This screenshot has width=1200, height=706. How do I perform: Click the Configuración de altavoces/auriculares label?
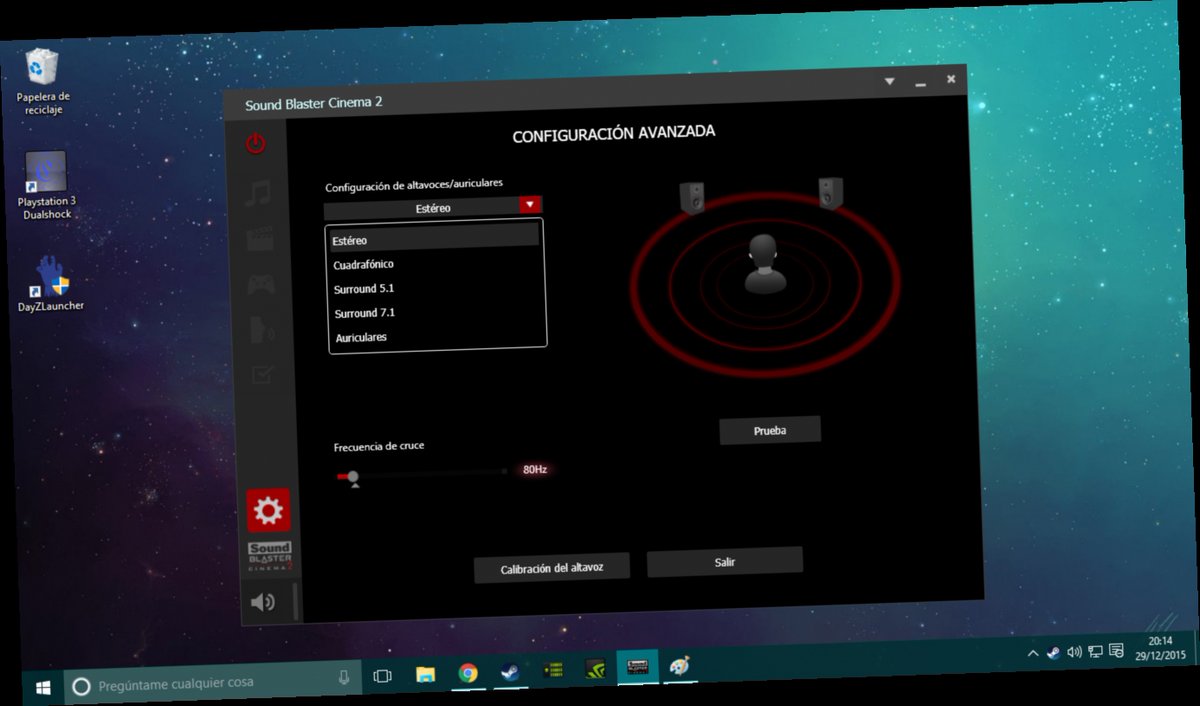[414, 185]
